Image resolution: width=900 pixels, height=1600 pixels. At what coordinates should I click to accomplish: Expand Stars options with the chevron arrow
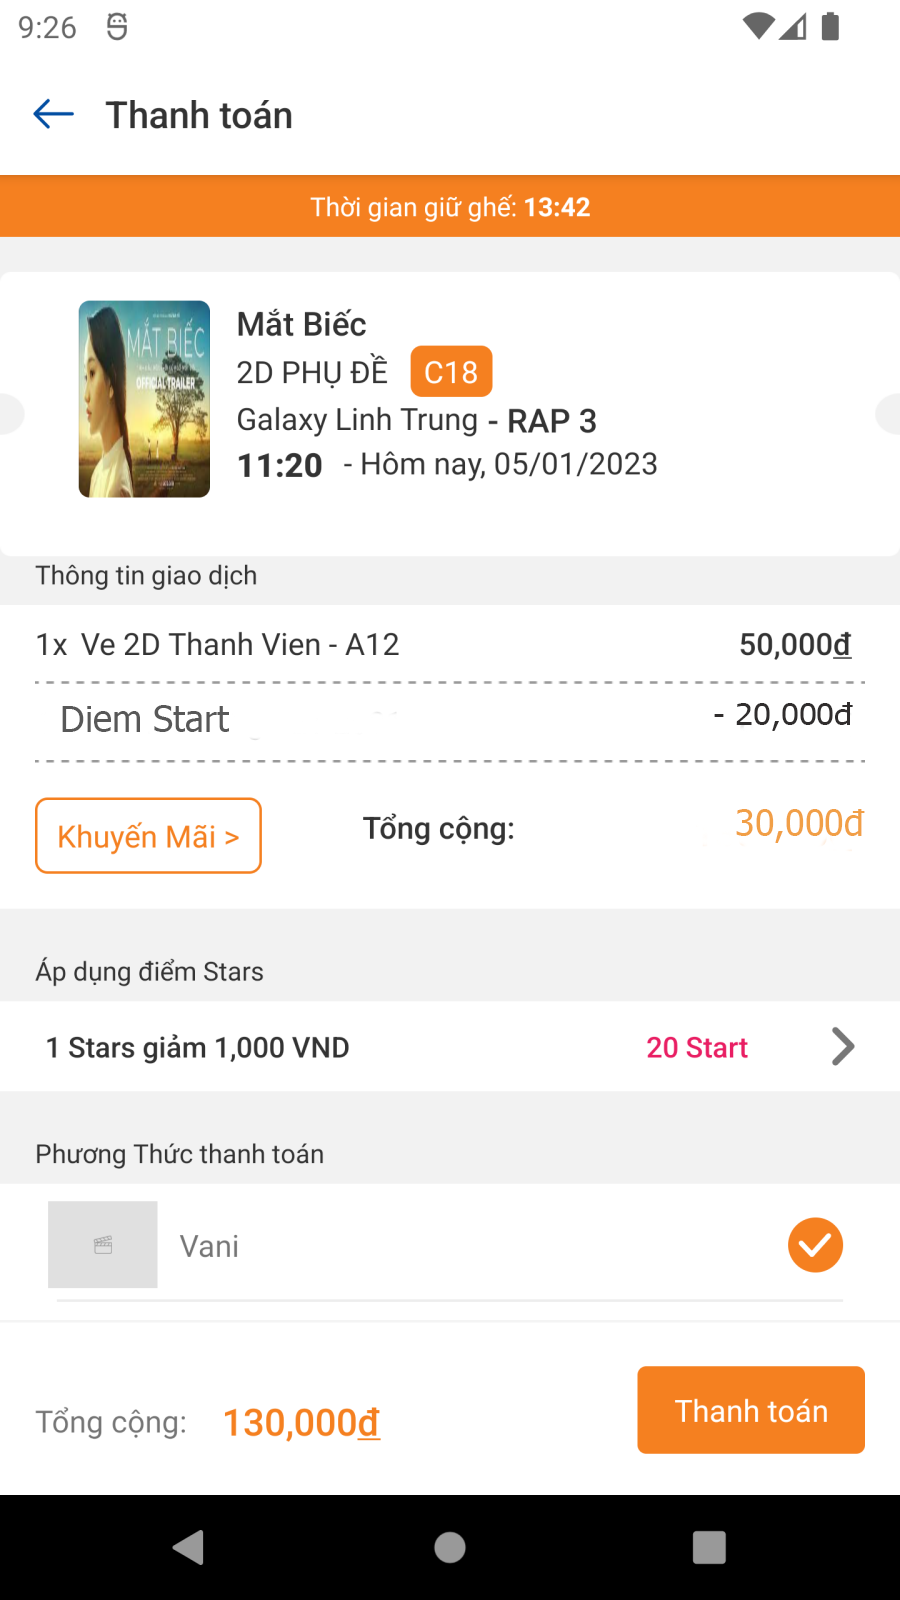pyautogui.click(x=843, y=1047)
